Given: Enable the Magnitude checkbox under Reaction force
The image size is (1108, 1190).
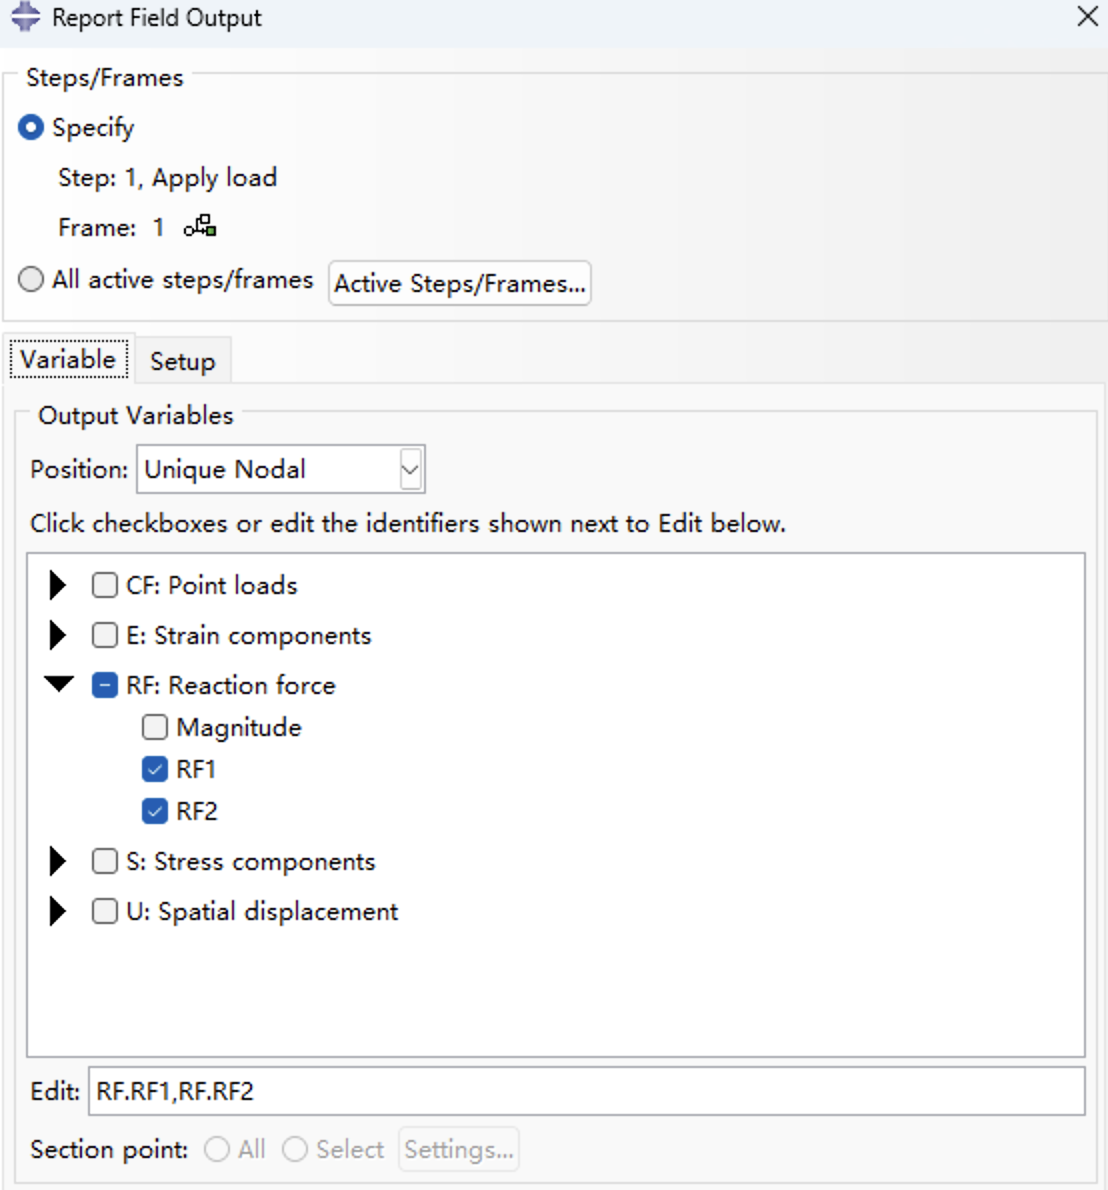Looking at the screenshot, I should 155,727.
